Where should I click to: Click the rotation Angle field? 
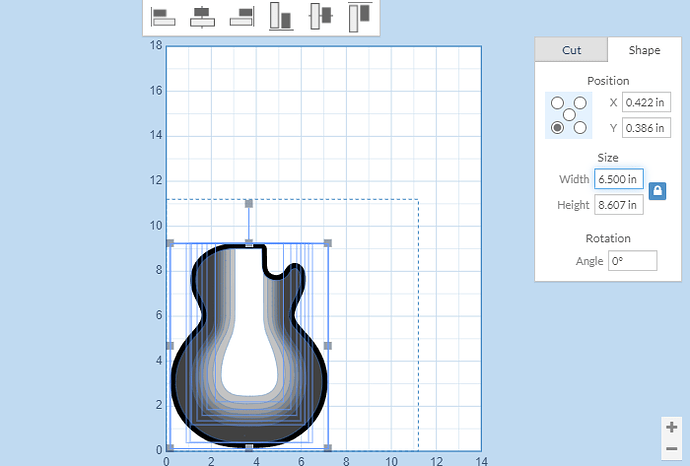(x=632, y=261)
